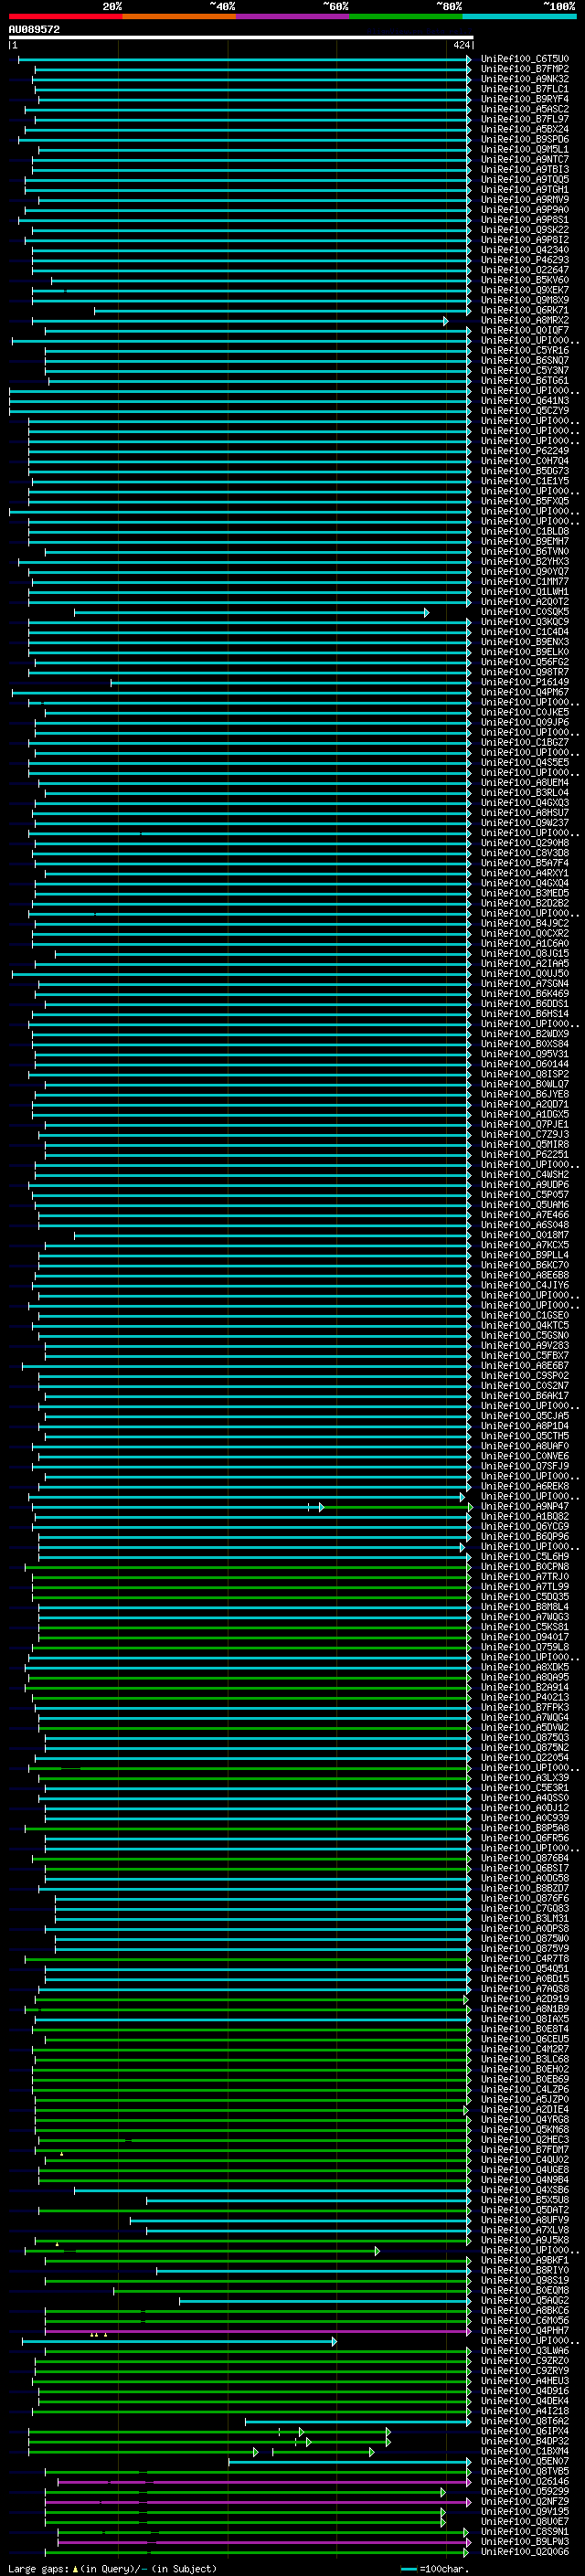This screenshot has width=585, height=2576.
Task: Select the UniRef100_P62249 label
Action: [524, 451]
